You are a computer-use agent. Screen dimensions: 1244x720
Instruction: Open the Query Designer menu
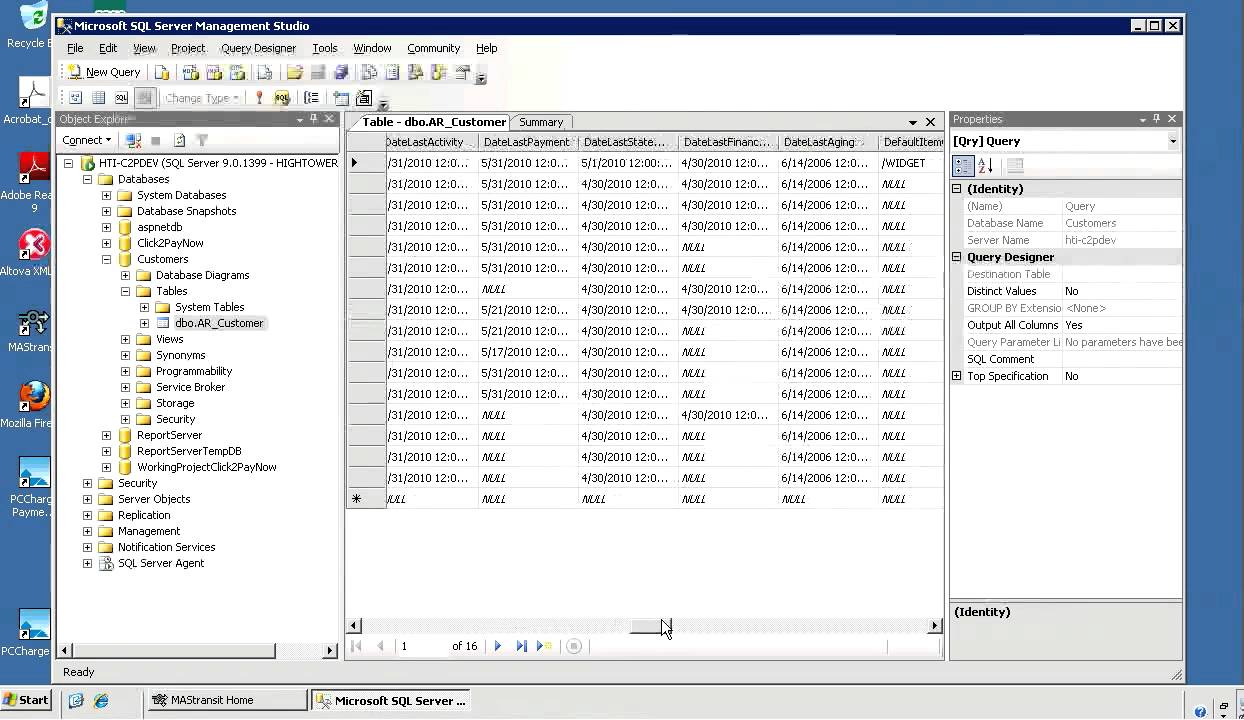258,48
